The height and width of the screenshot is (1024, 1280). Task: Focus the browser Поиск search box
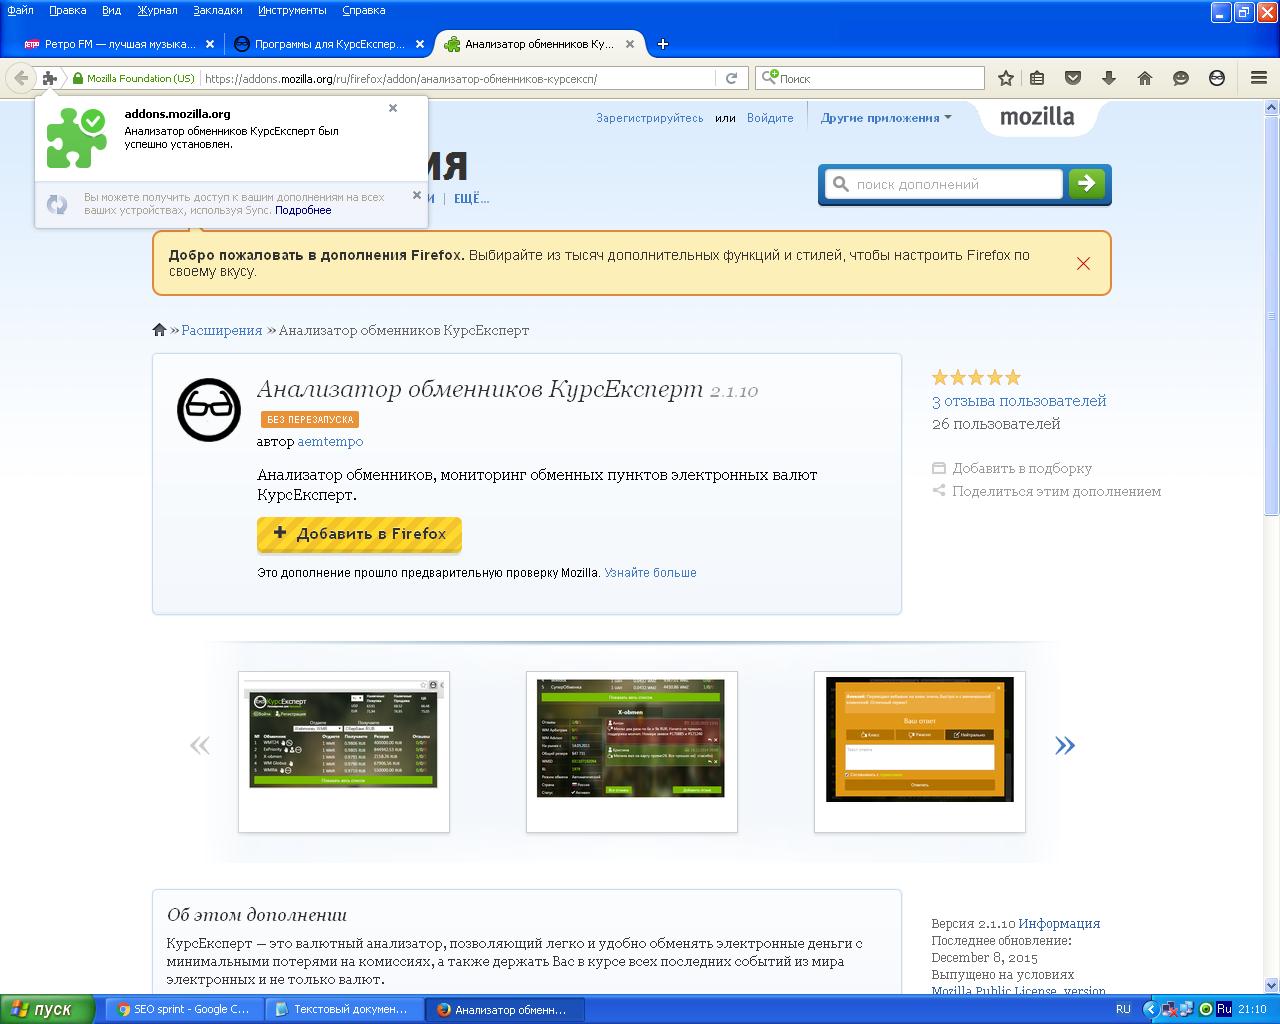(870, 78)
